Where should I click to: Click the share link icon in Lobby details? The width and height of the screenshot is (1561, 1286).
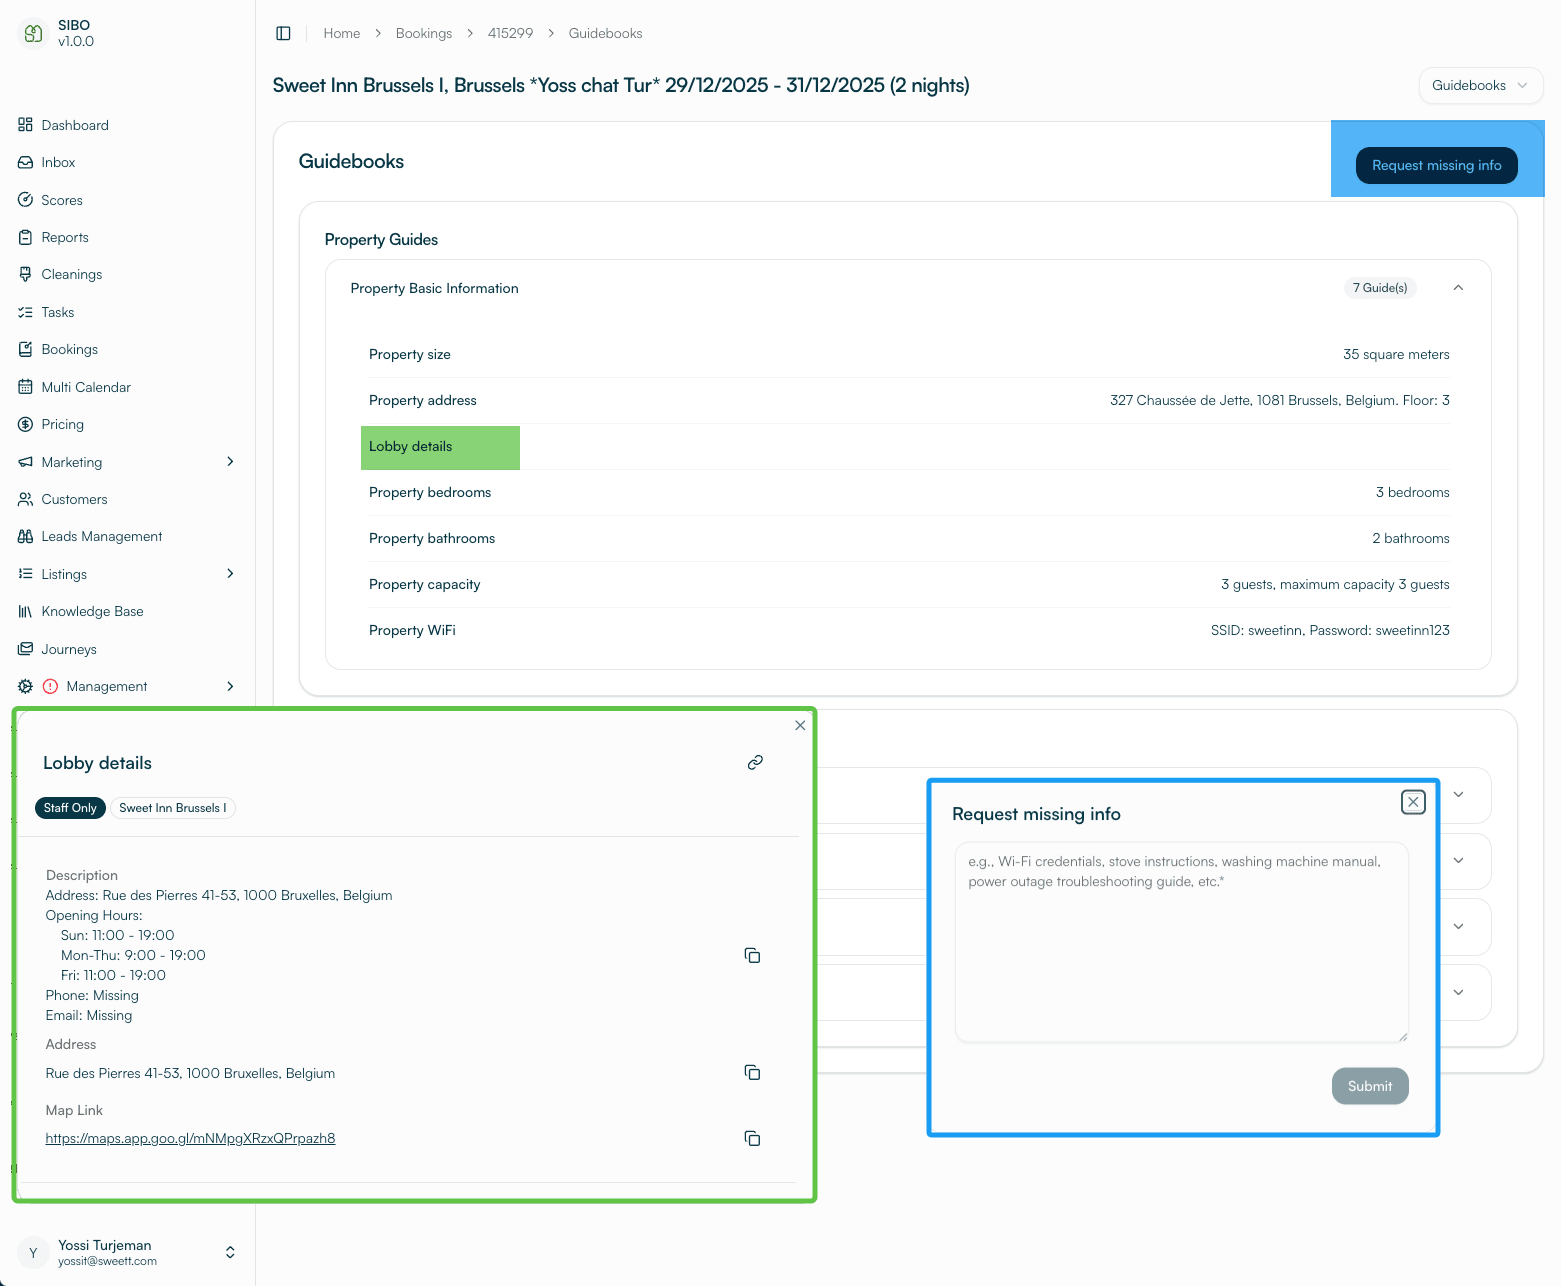click(755, 762)
